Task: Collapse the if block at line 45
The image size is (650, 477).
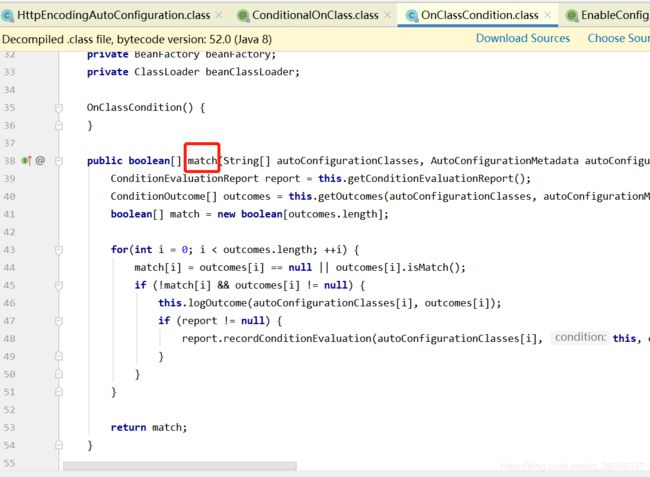Action: pyautogui.click(x=59, y=286)
